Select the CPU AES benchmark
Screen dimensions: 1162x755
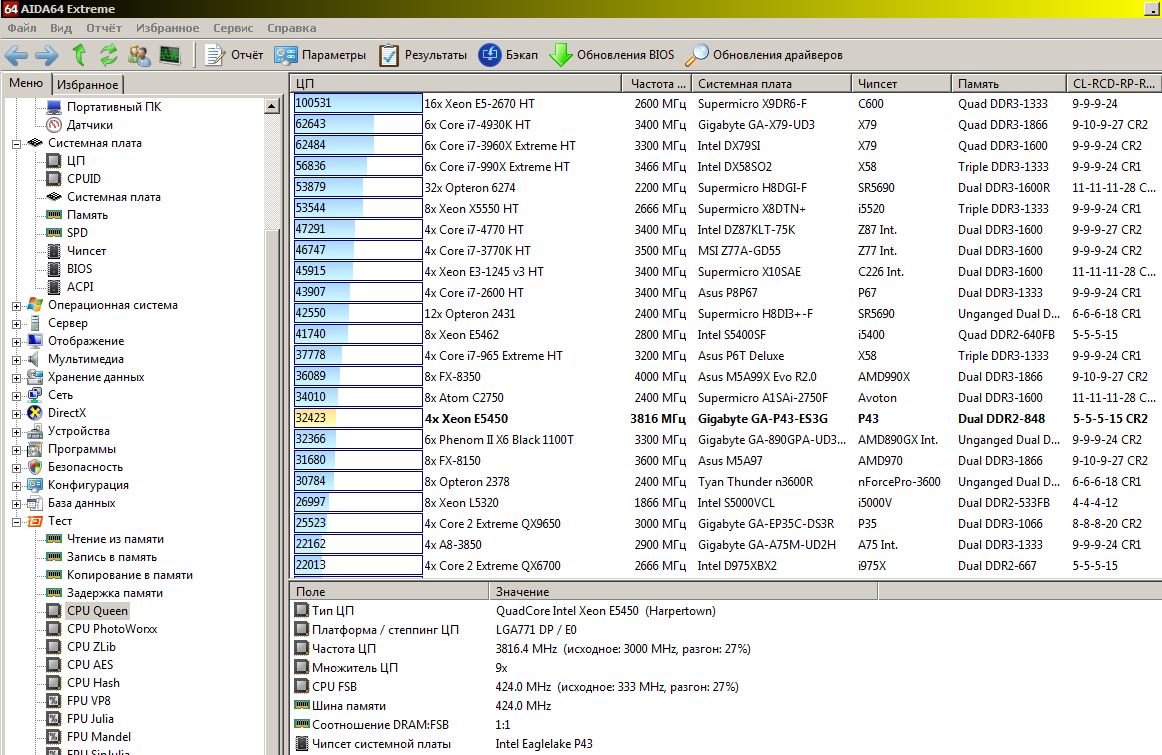click(80, 665)
